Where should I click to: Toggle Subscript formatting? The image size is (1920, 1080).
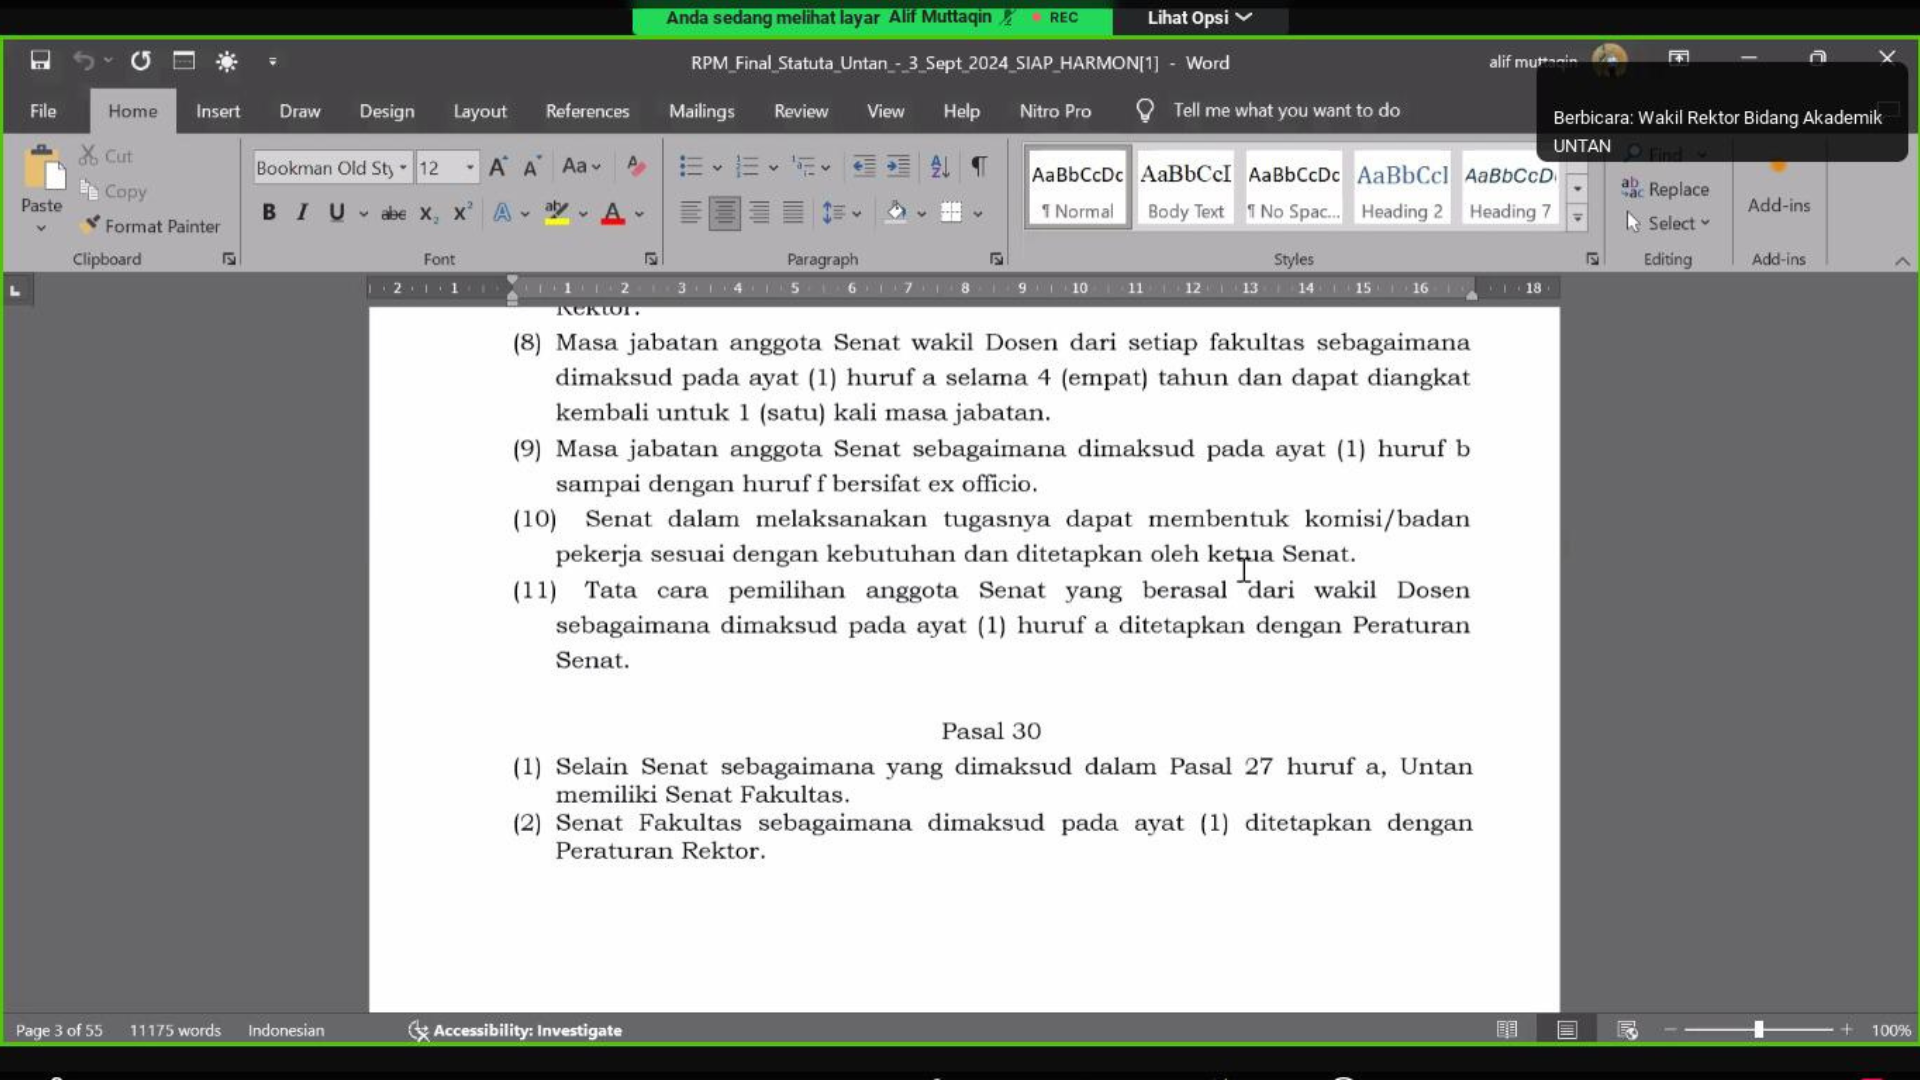[428, 213]
